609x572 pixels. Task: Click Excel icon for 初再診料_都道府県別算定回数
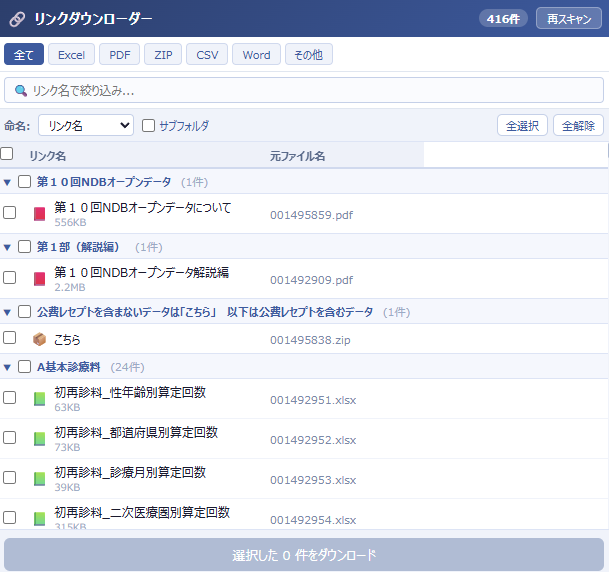click(40, 439)
